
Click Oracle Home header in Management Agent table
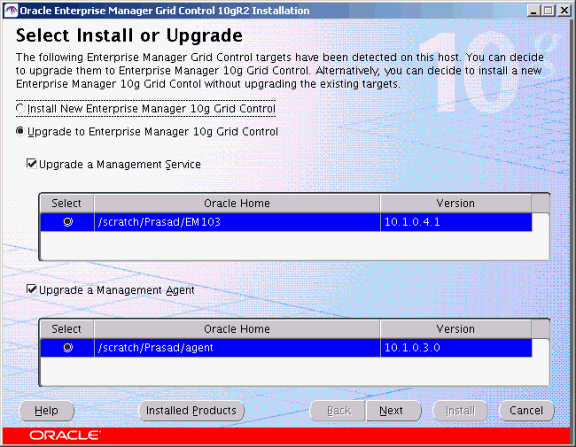coord(237,329)
